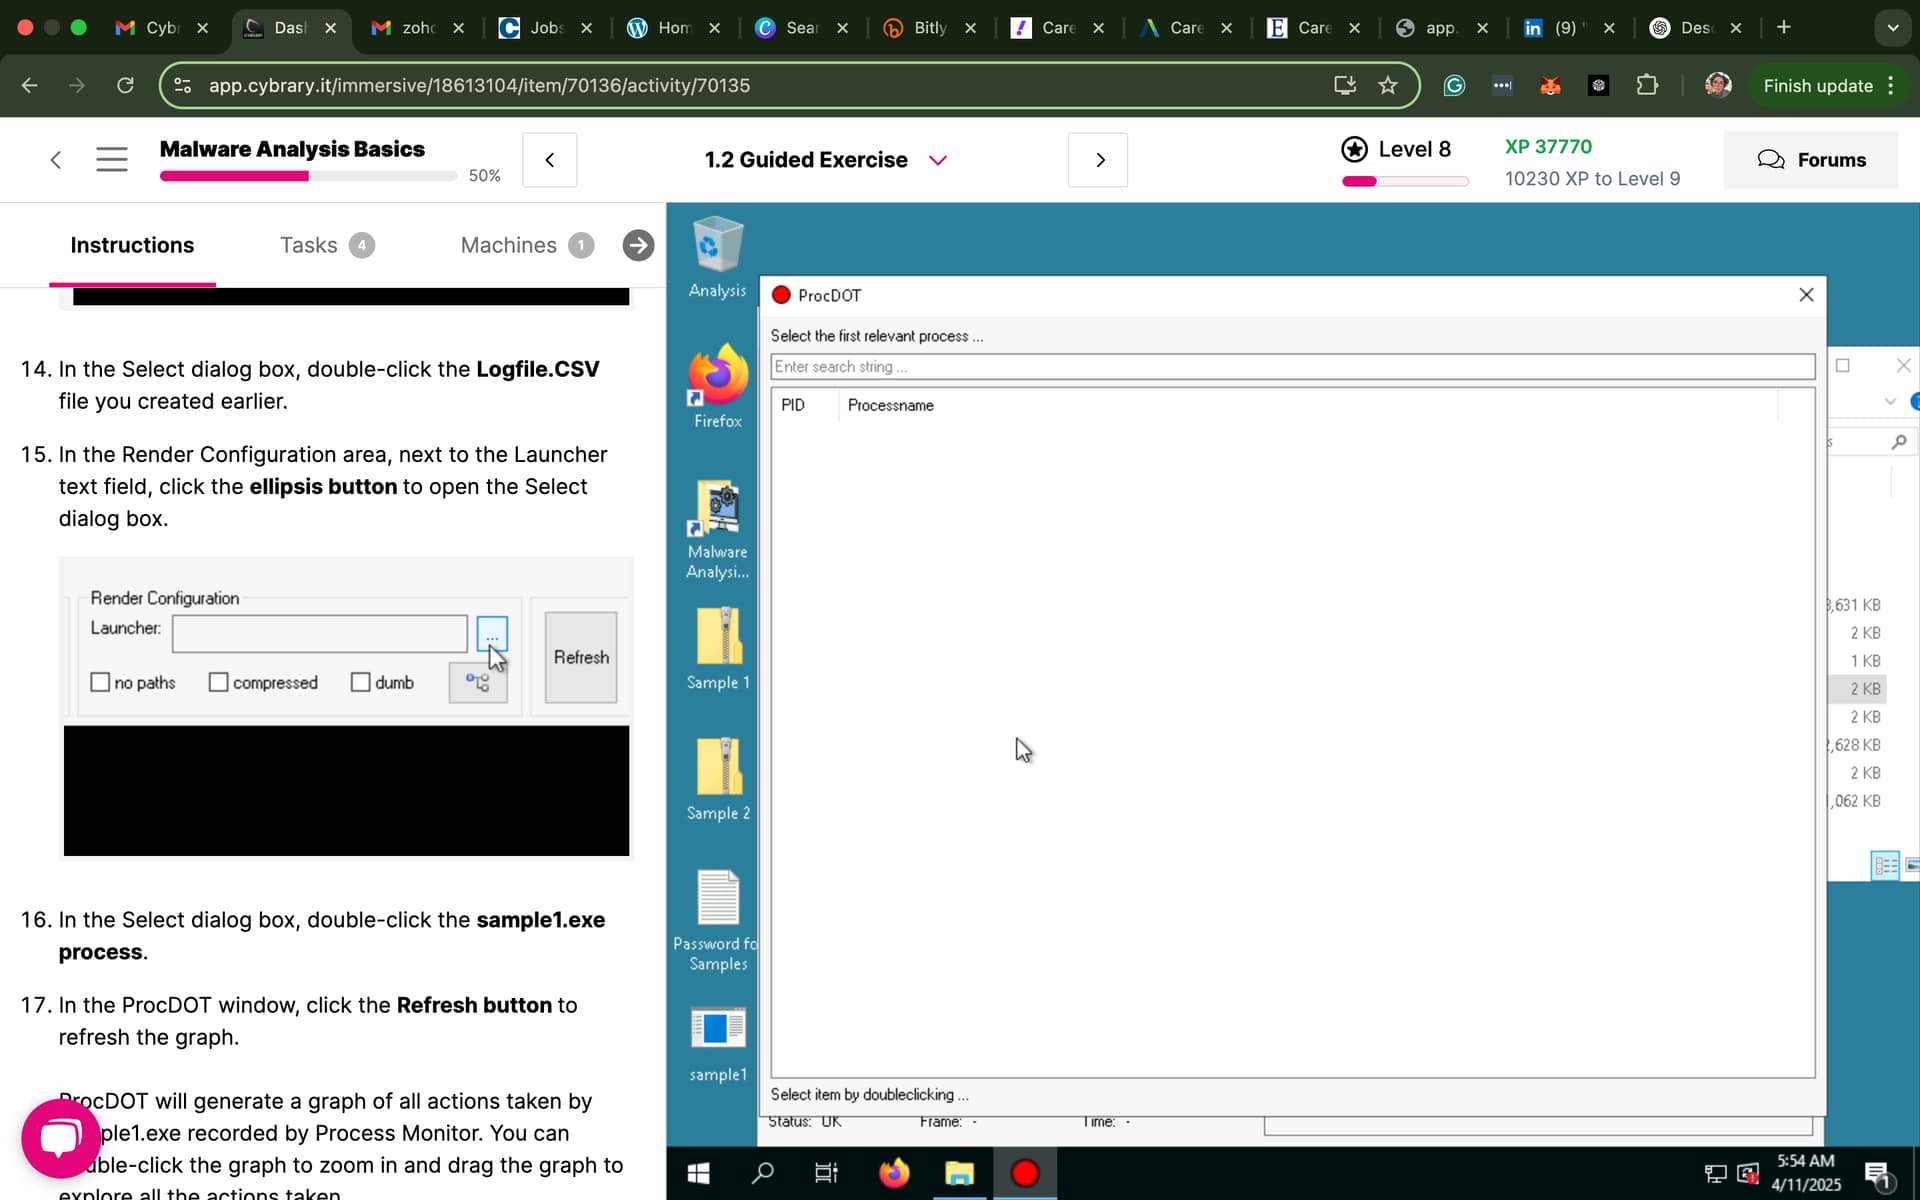The image size is (1920, 1200).
Task: Click the PID column header
Action: (793, 405)
